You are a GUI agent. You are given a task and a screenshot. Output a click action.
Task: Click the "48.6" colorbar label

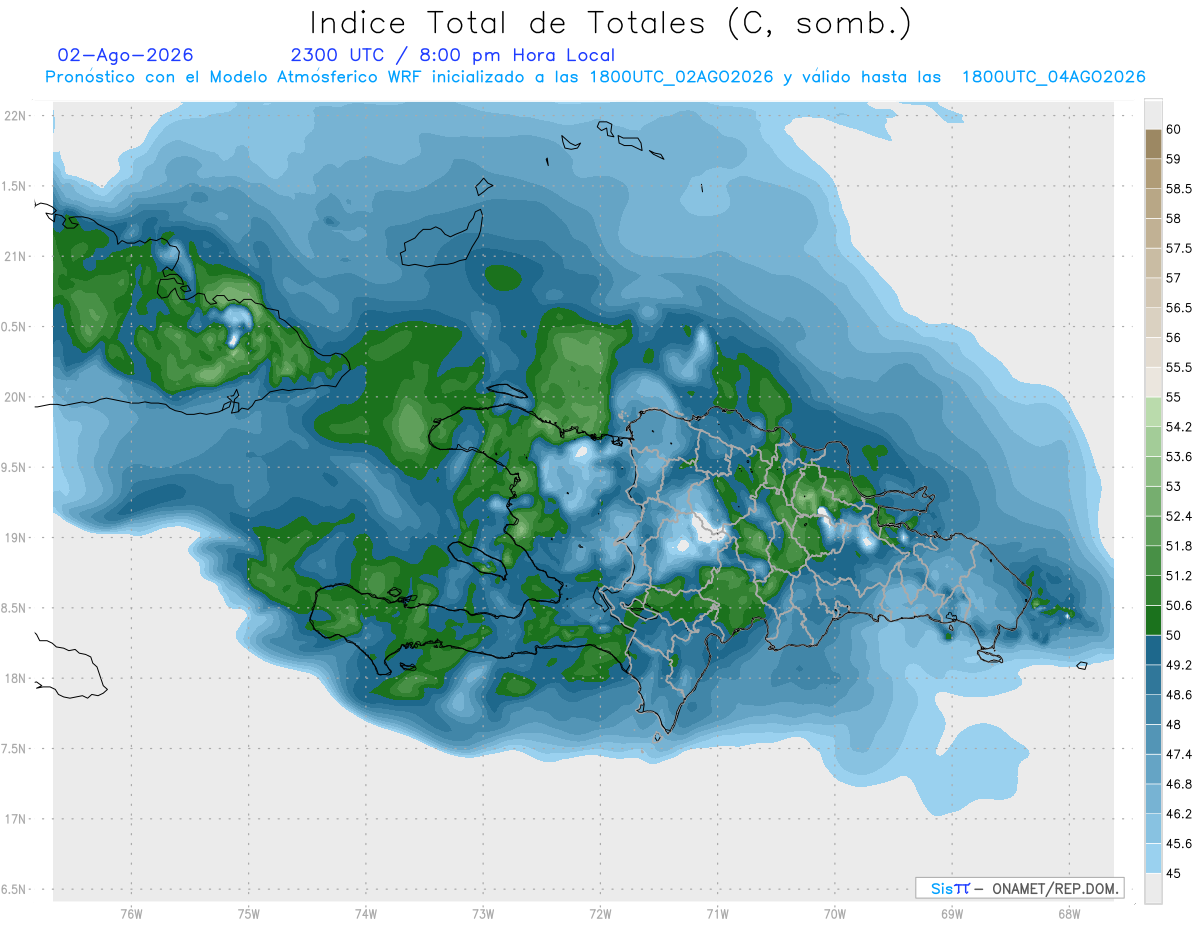click(x=1178, y=695)
